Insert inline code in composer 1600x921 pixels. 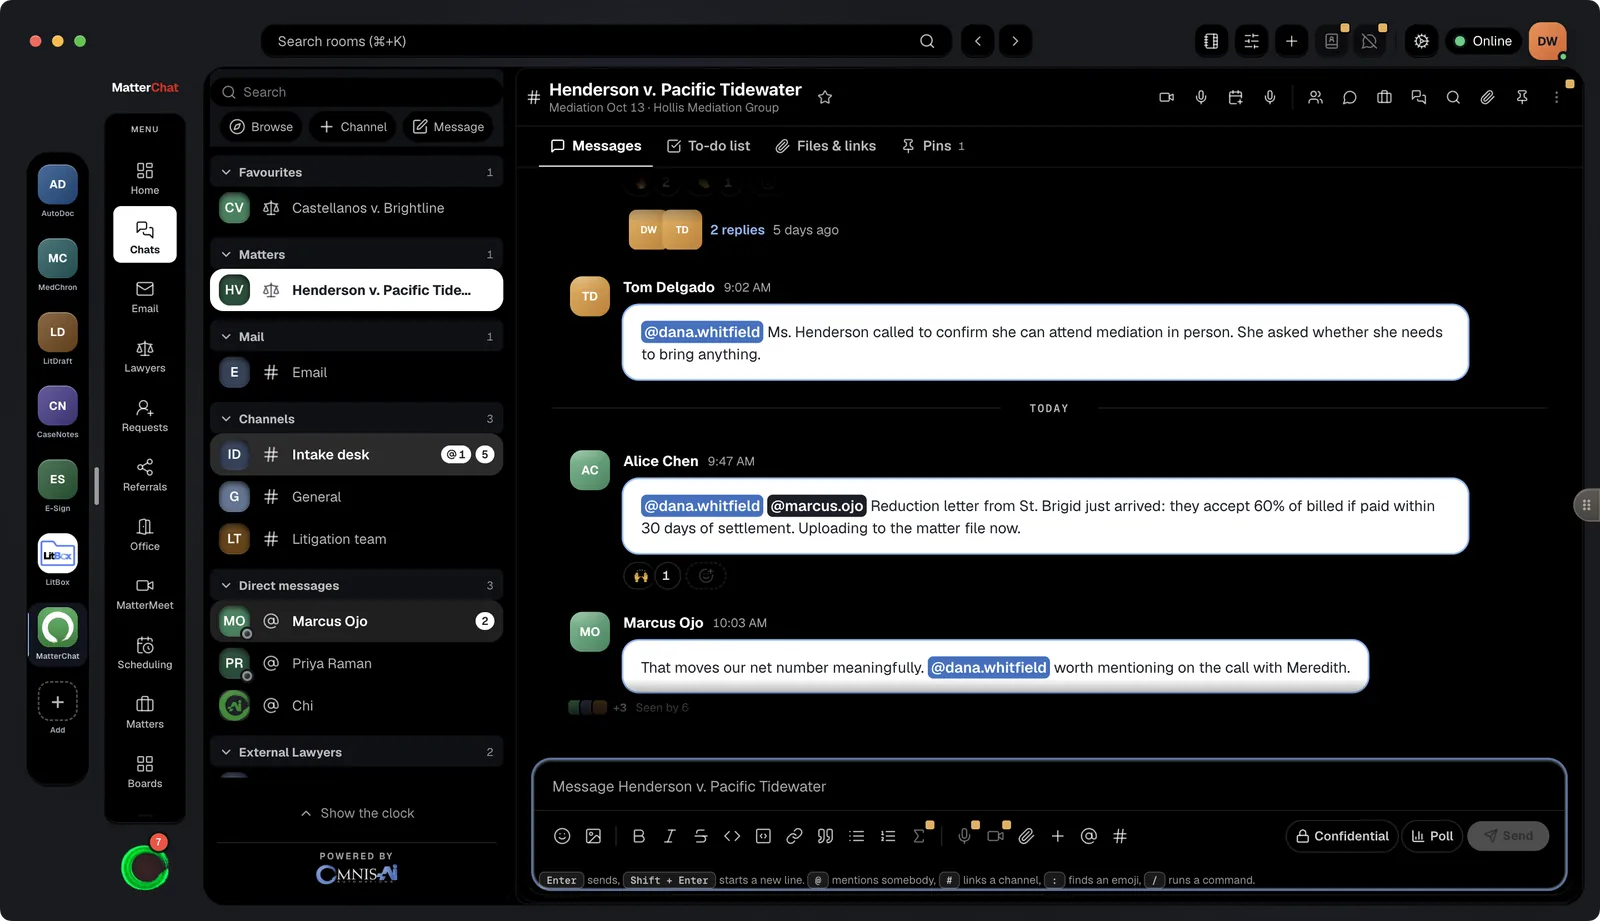(732, 836)
